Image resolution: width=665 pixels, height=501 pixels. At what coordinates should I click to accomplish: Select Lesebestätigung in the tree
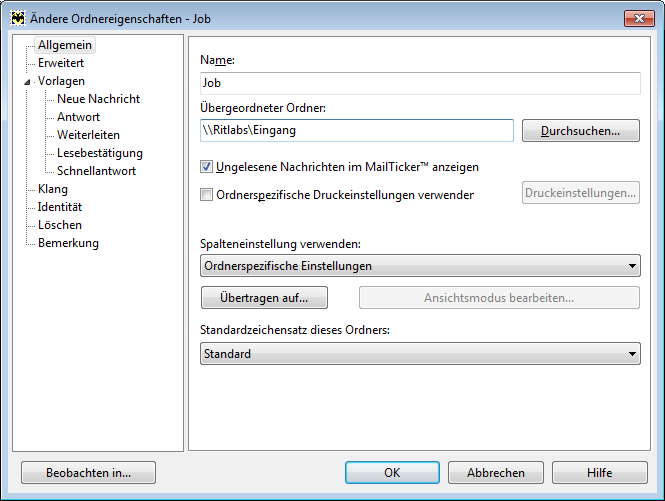[x=100, y=153]
